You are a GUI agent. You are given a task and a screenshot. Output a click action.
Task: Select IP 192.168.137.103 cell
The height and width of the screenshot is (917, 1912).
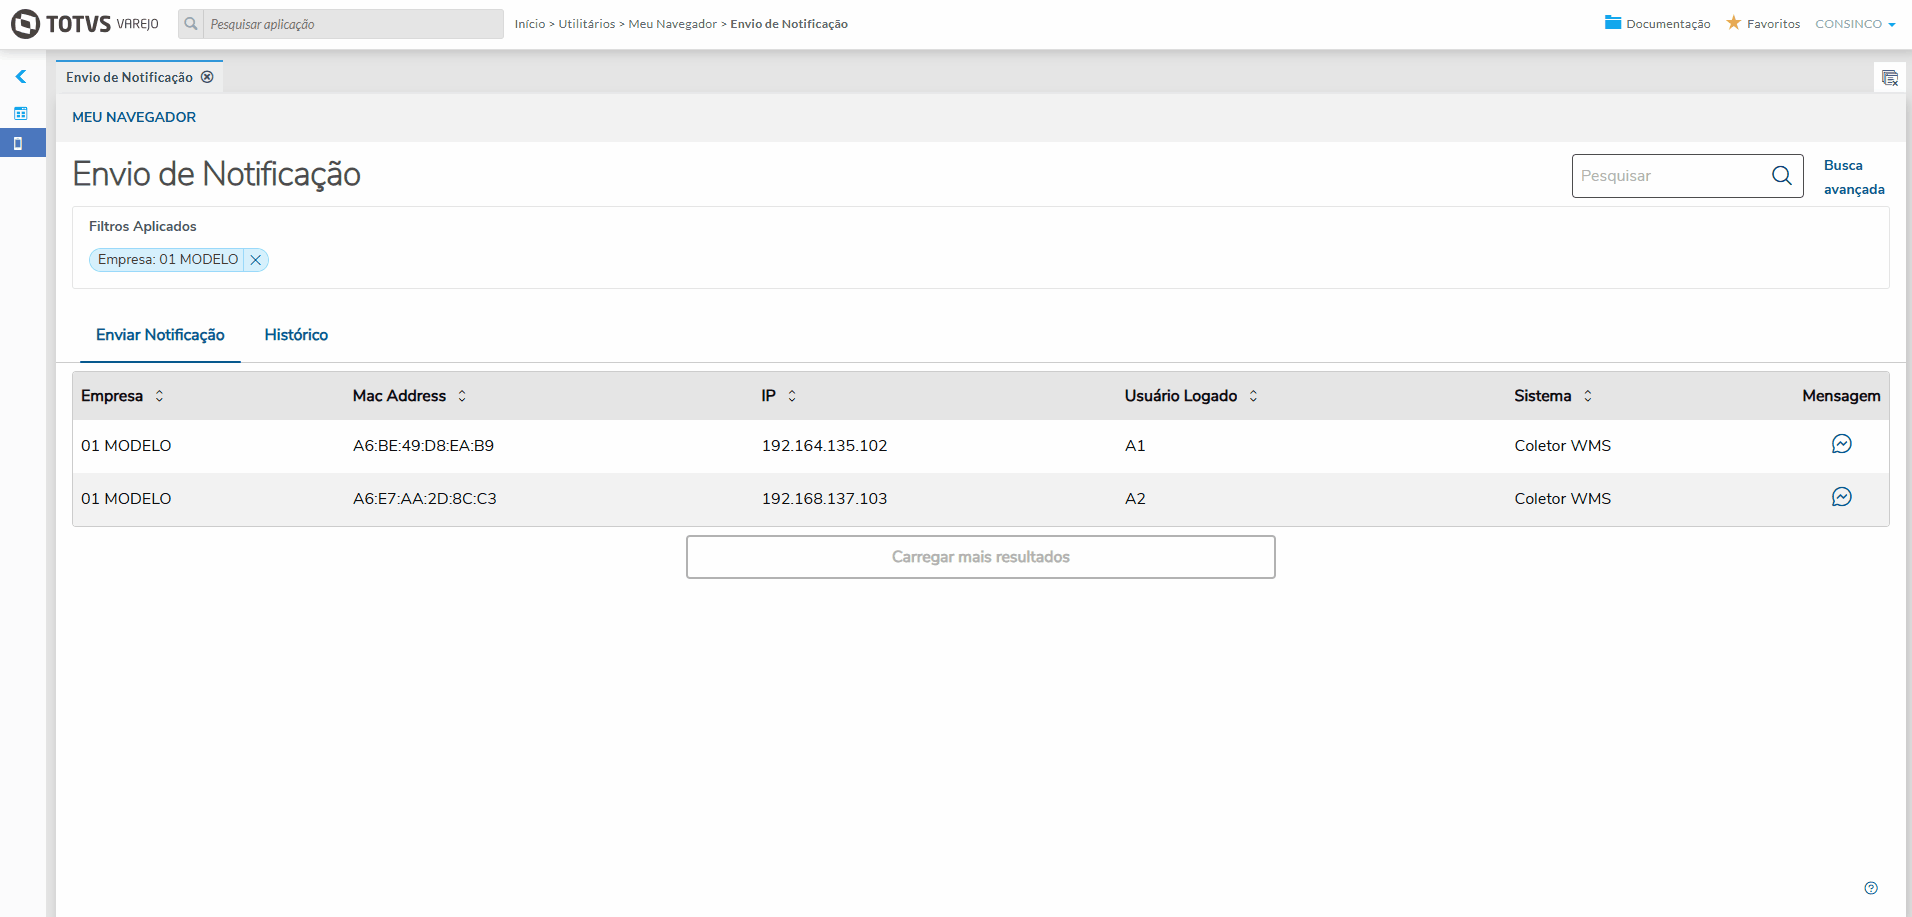click(825, 499)
